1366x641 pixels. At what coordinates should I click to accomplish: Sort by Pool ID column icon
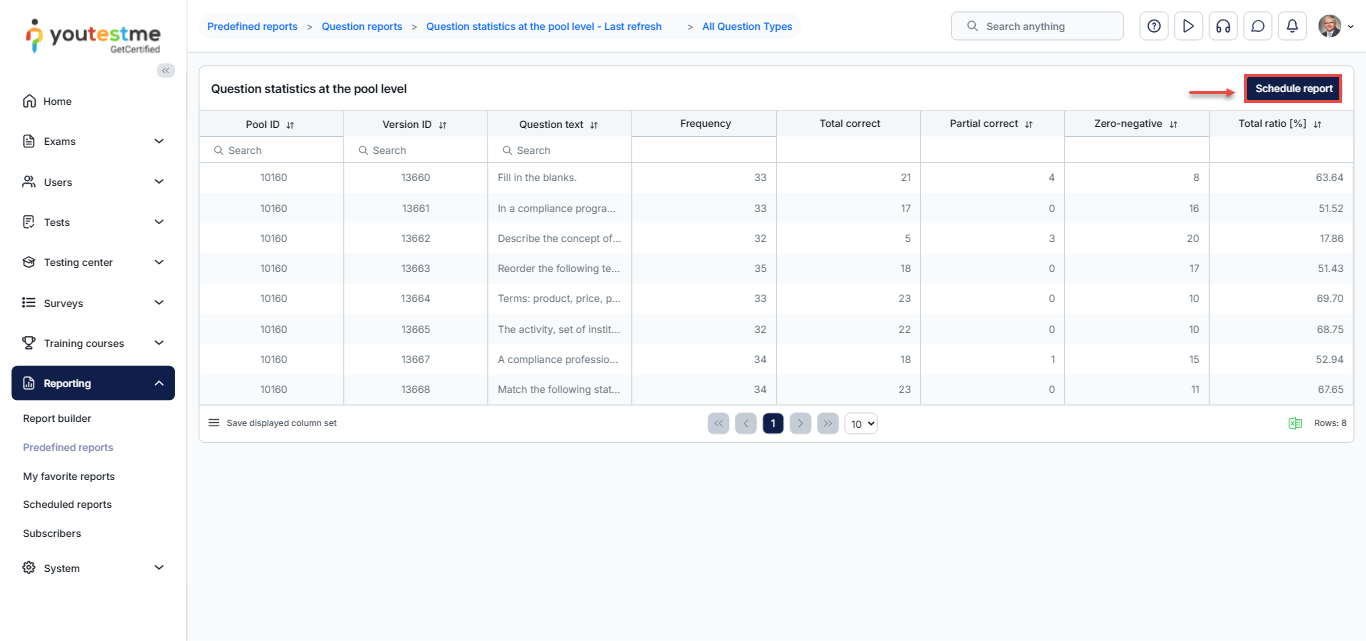pos(290,125)
